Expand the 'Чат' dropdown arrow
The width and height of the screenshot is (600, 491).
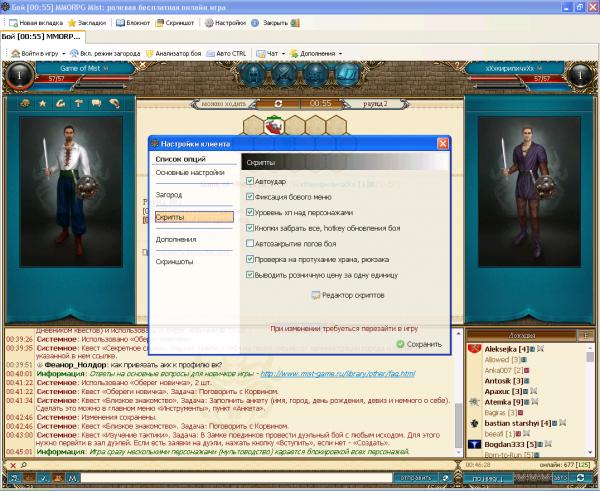click(x=283, y=54)
